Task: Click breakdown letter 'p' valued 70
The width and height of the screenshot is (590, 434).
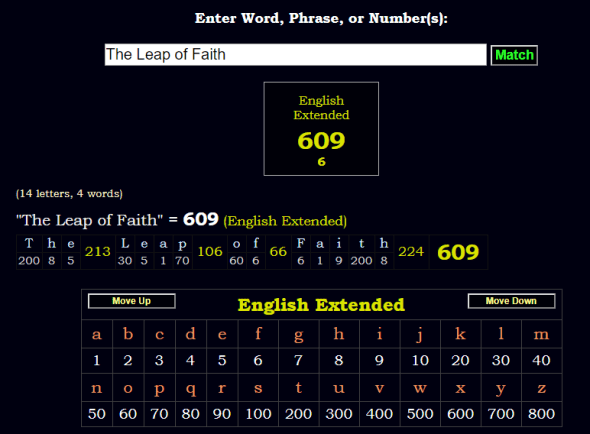Action: [182, 245]
